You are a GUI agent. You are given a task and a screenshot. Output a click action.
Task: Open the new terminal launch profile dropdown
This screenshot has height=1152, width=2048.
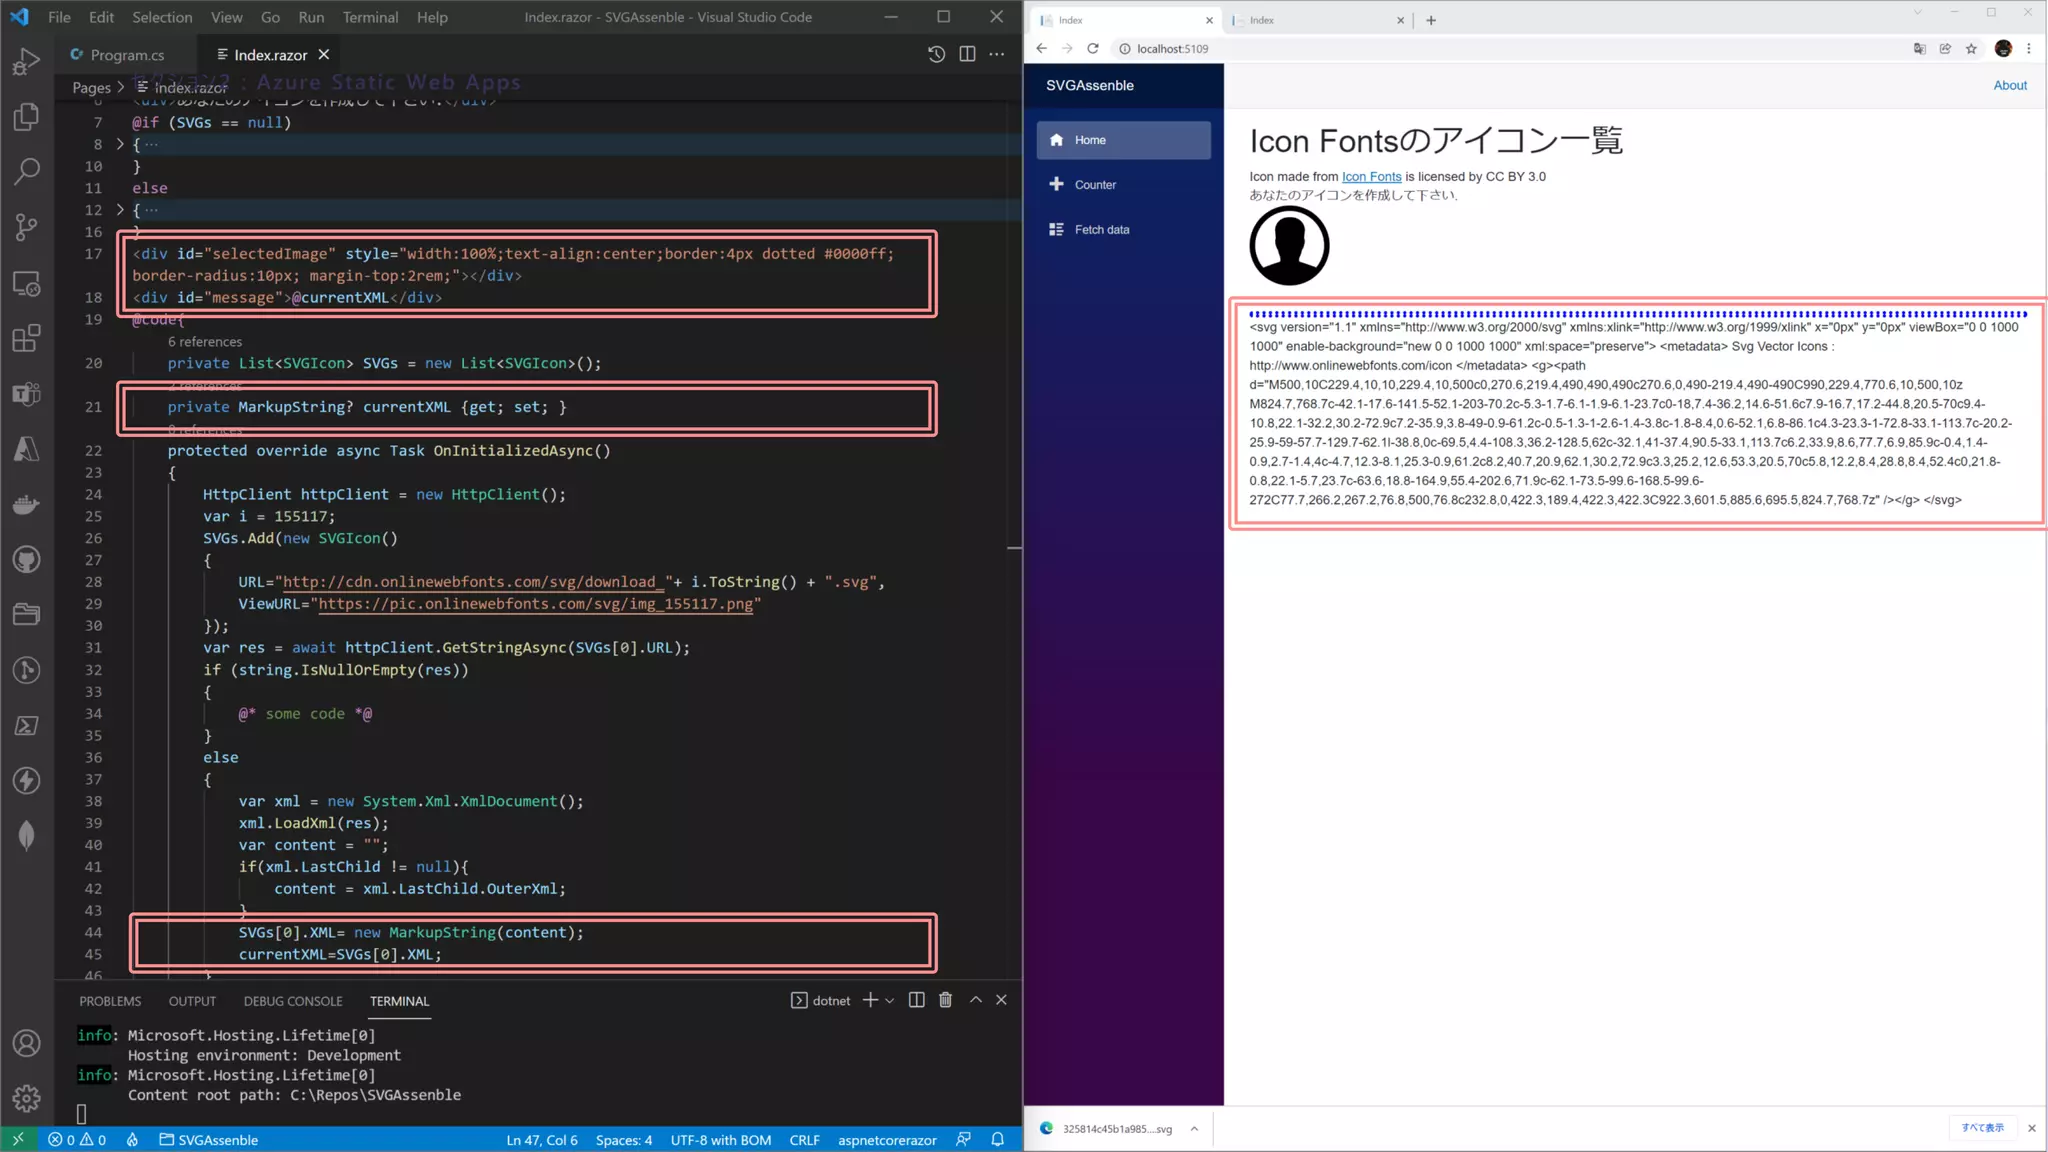[889, 1000]
